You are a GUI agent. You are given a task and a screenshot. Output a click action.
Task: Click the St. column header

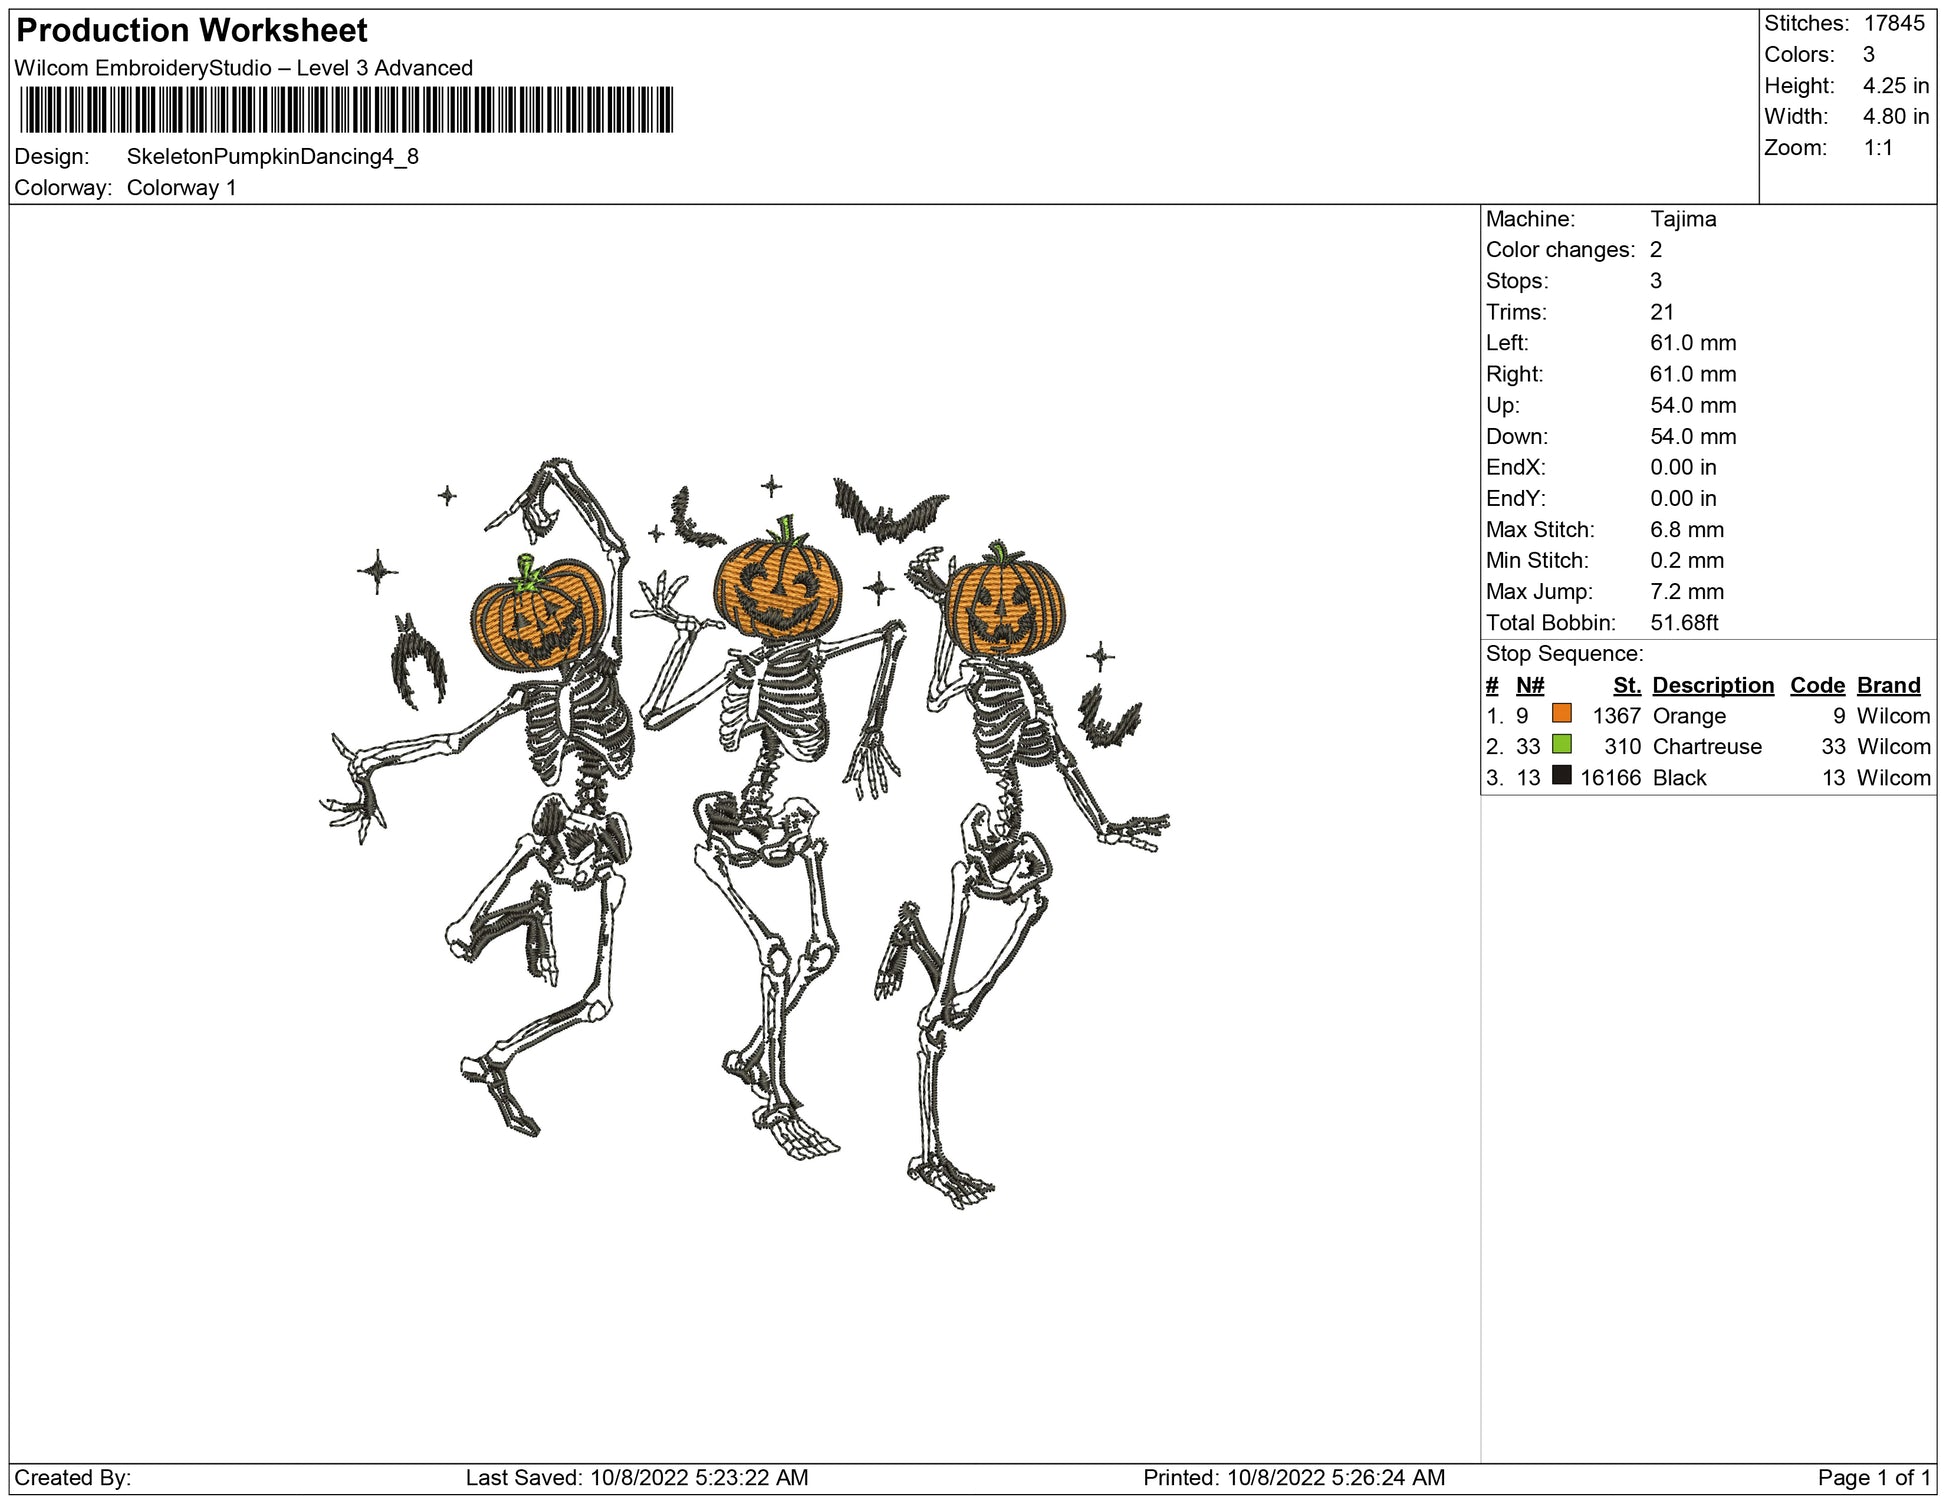click(x=1626, y=685)
